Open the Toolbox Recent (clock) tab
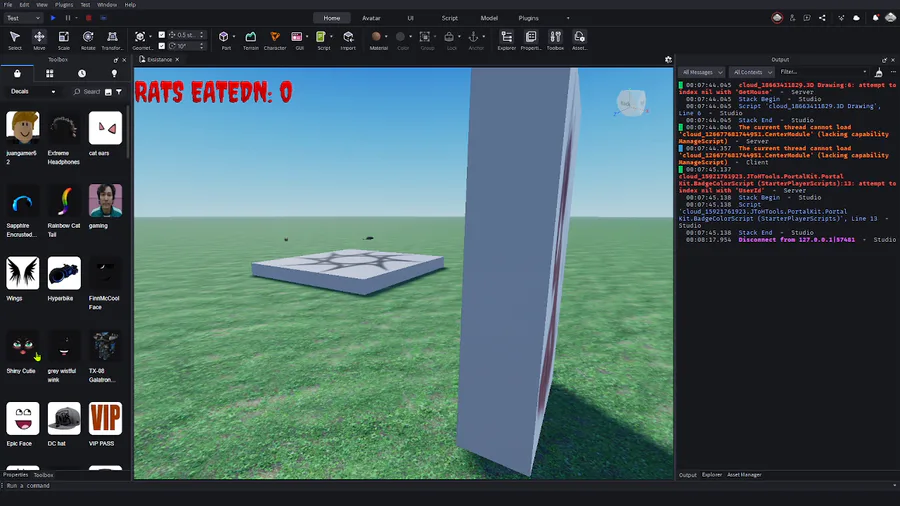The height and width of the screenshot is (506, 900). (x=82, y=73)
